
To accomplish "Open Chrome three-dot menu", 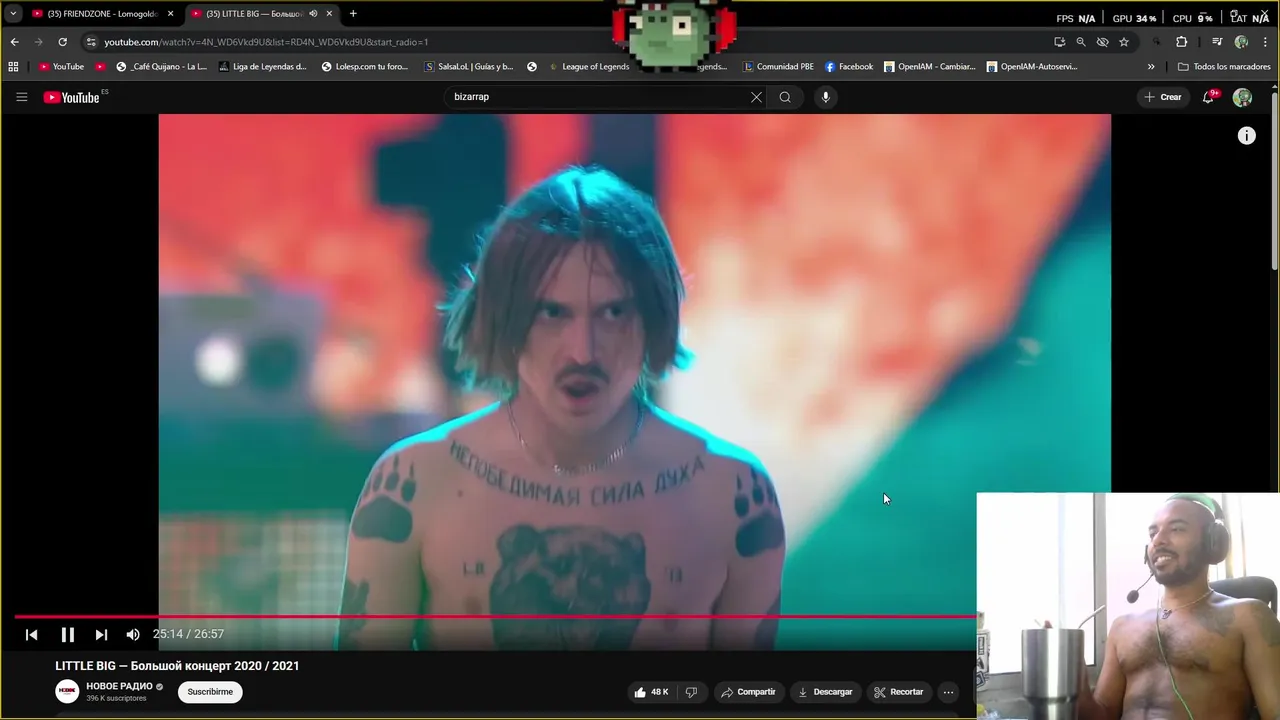I will (1265, 42).
